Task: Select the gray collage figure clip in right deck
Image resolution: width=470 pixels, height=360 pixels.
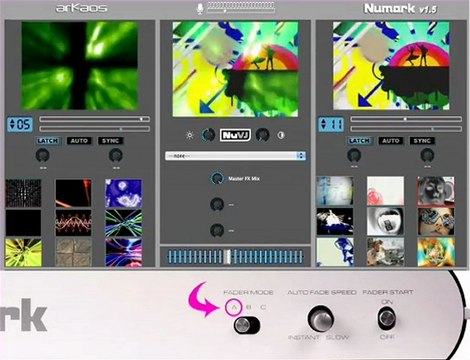Action: pos(386,252)
